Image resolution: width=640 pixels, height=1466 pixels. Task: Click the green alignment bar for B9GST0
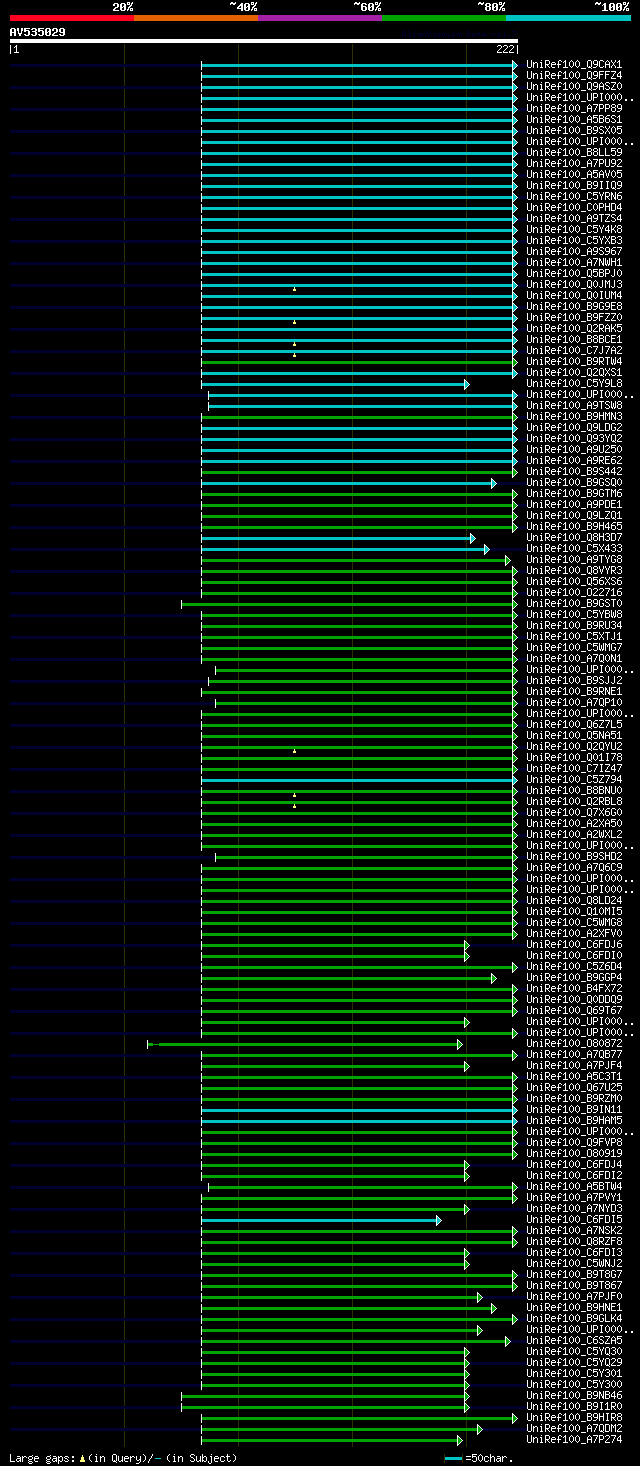tap(348, 604)
